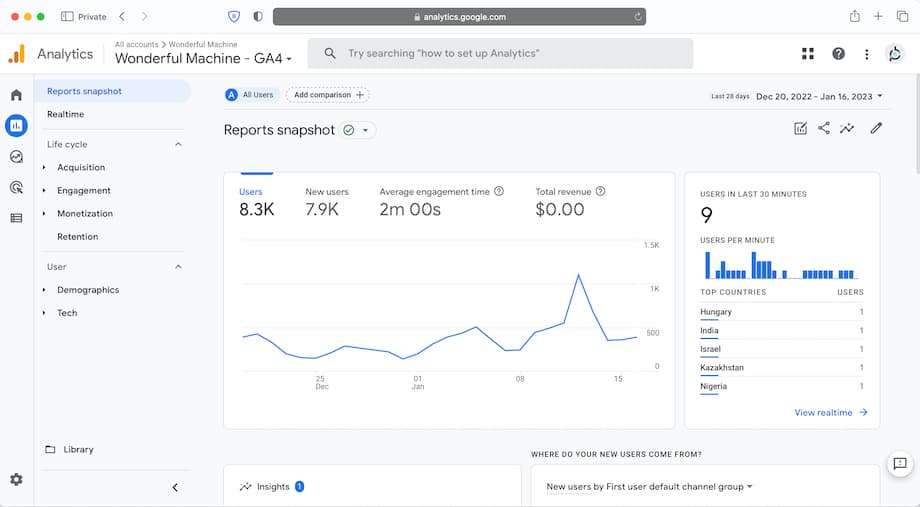Open the Google apps grid icon
Image resolution: width=920 pixels, height=507 pixels.
coord(808,54)
